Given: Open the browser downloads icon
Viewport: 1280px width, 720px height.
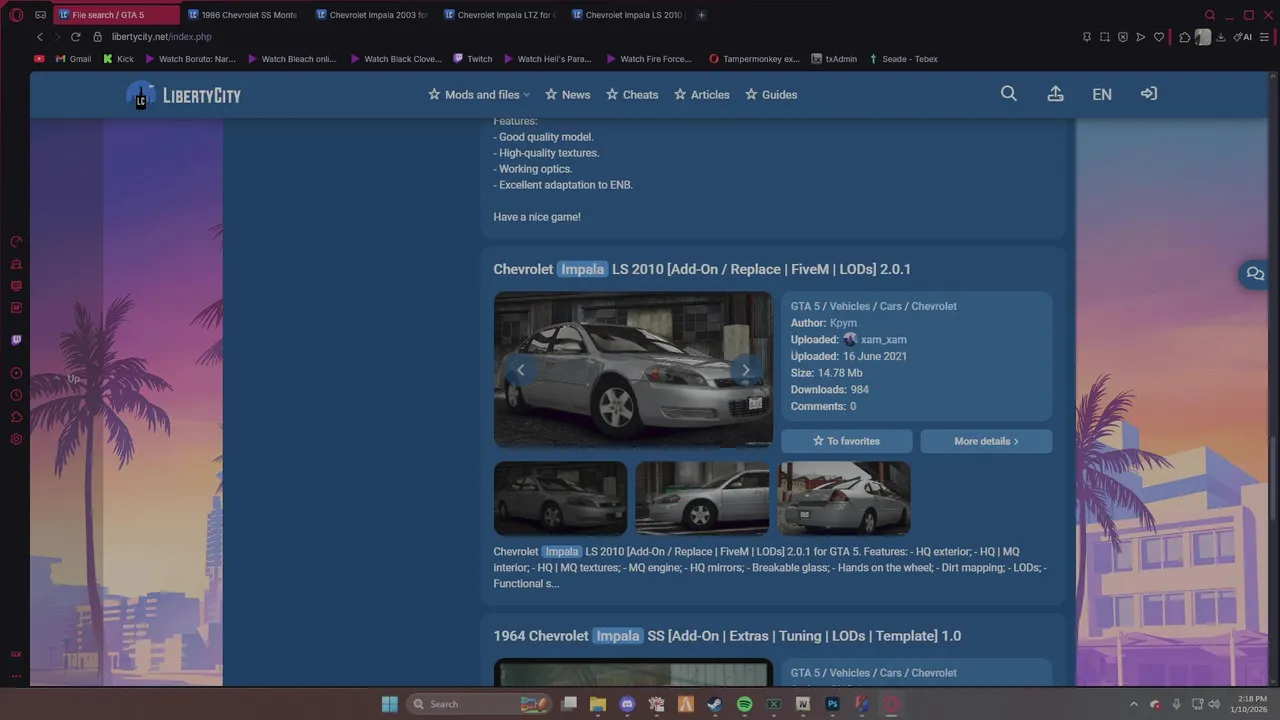Looking at the screenshot, I should pos(1221,37).
